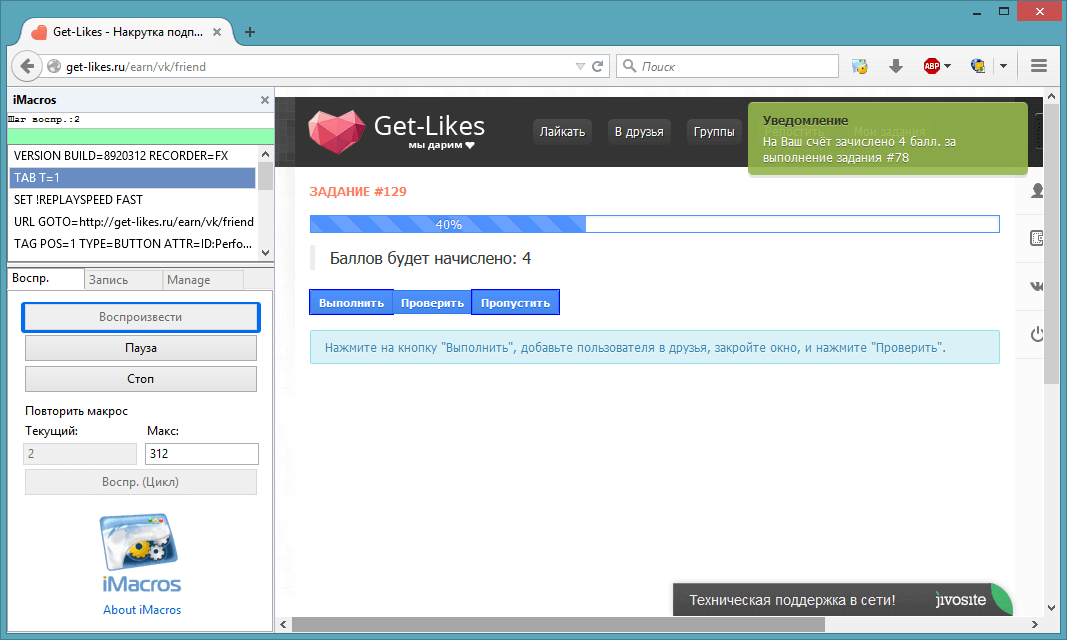Click the browser back arrow button
This screenshot has width=1067, height=640.
27,66
